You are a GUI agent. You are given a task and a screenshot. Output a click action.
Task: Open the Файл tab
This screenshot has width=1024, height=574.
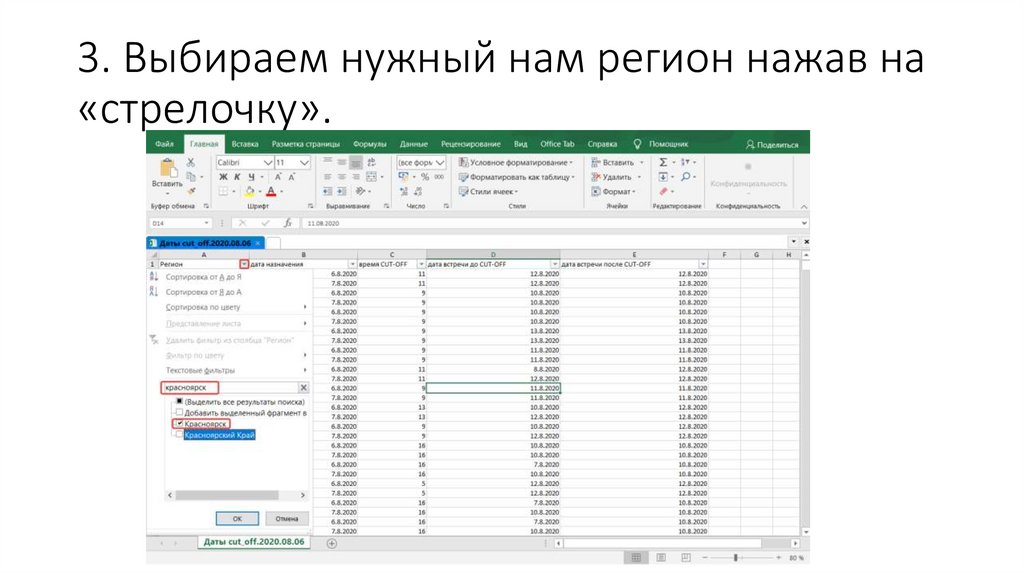[165, 144]
